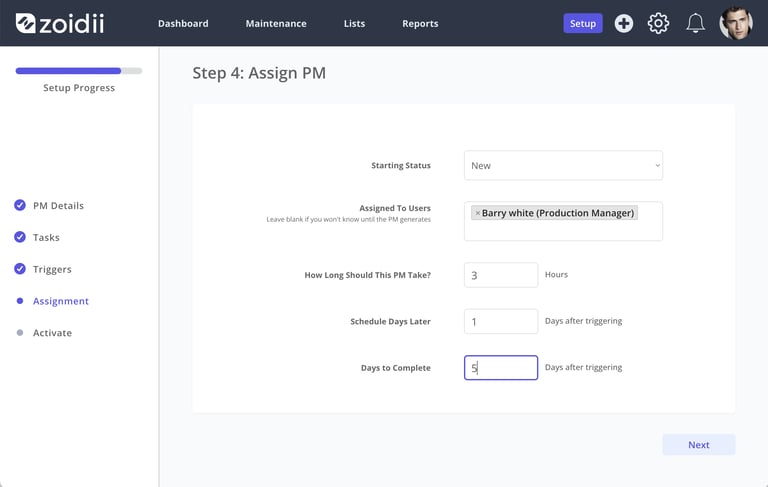Screen dimensions: 768x487
Task: Go to the Dashboard menu
Action: tap(183, 24)
